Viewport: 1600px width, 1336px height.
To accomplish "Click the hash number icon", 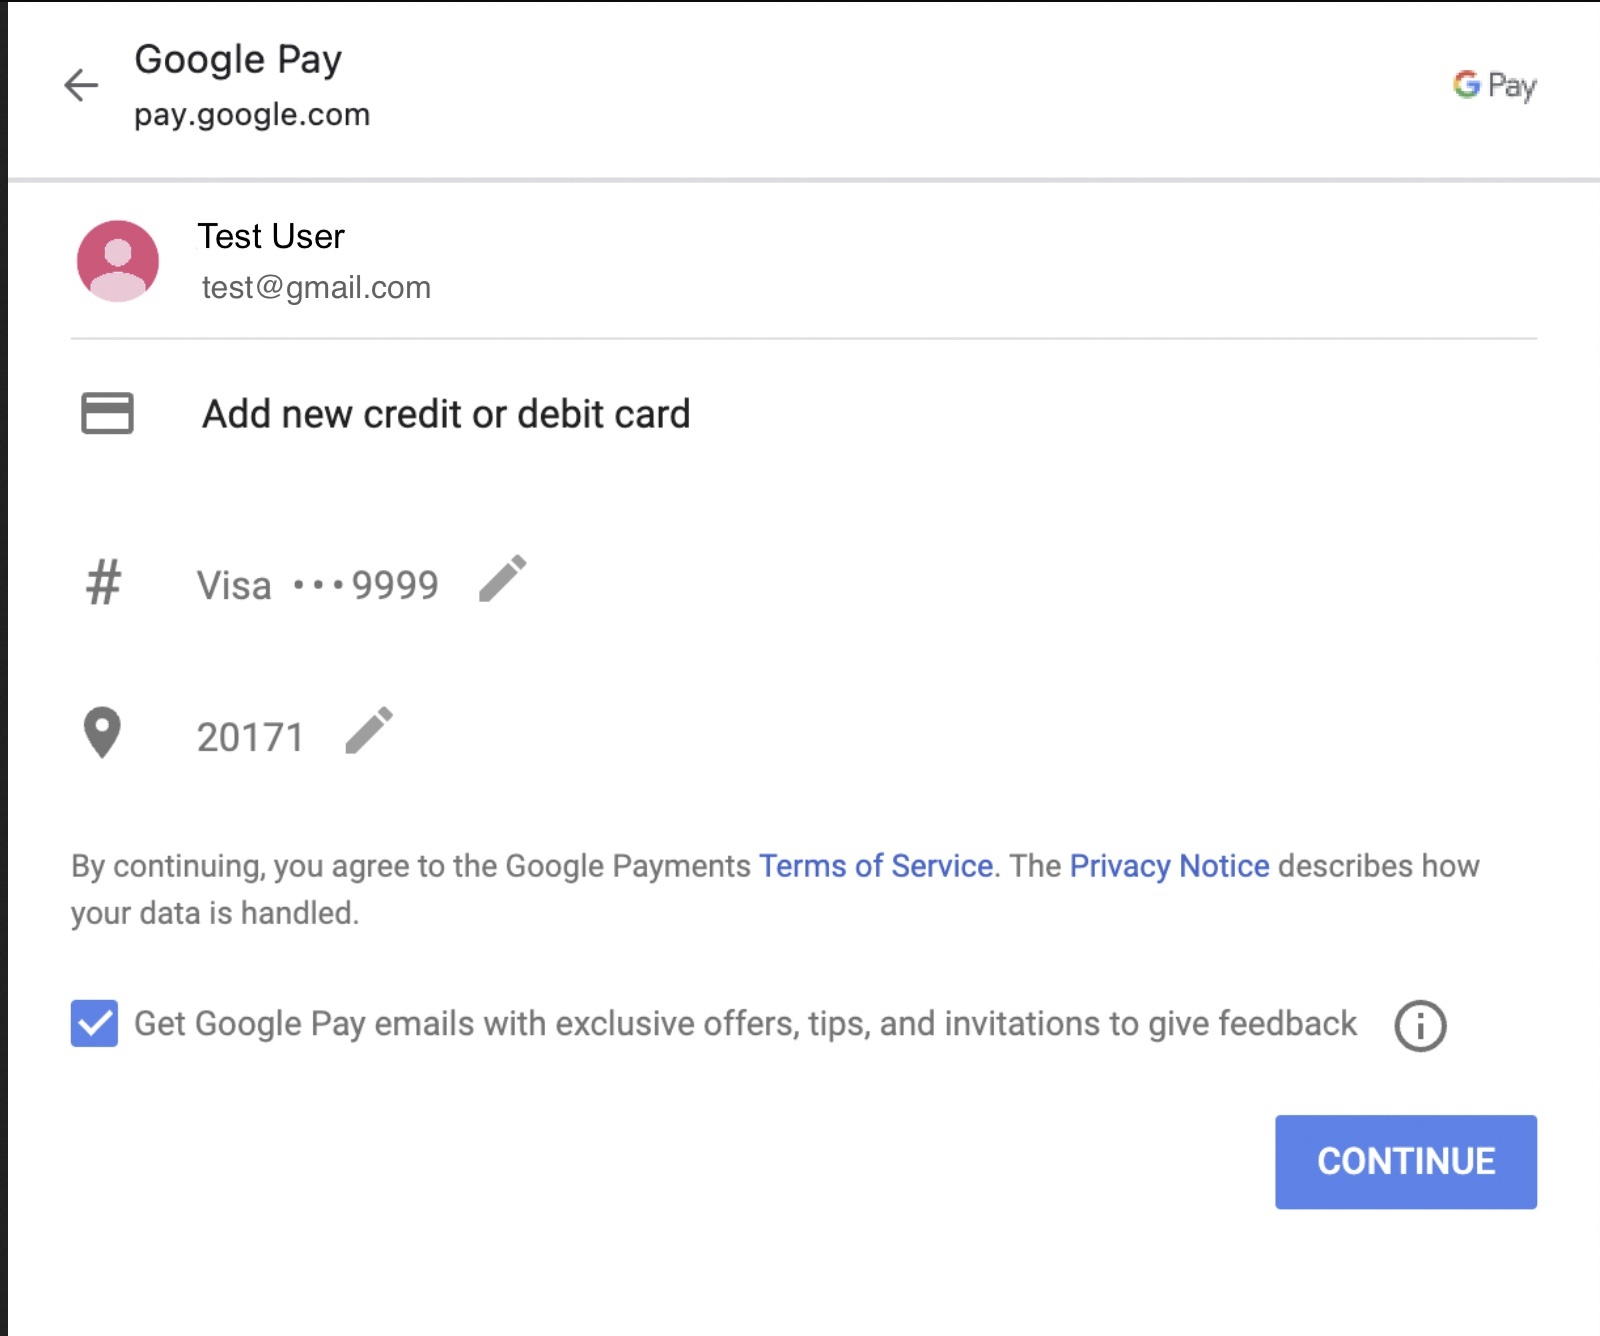I will point(103,583).
